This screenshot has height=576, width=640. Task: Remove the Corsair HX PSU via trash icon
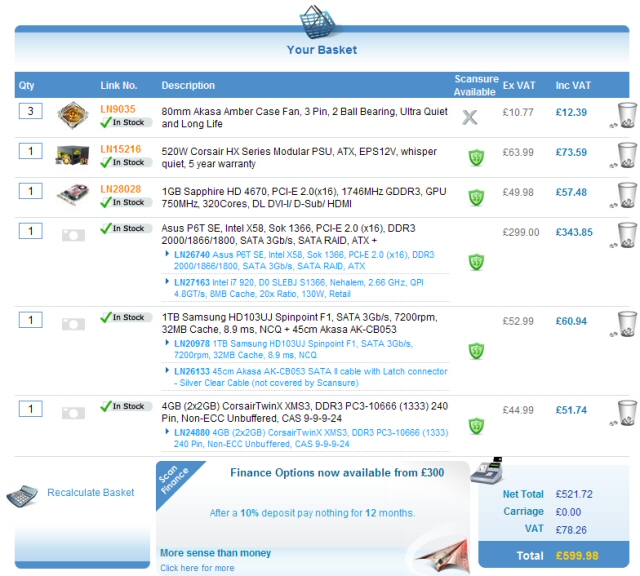(626, 155)
